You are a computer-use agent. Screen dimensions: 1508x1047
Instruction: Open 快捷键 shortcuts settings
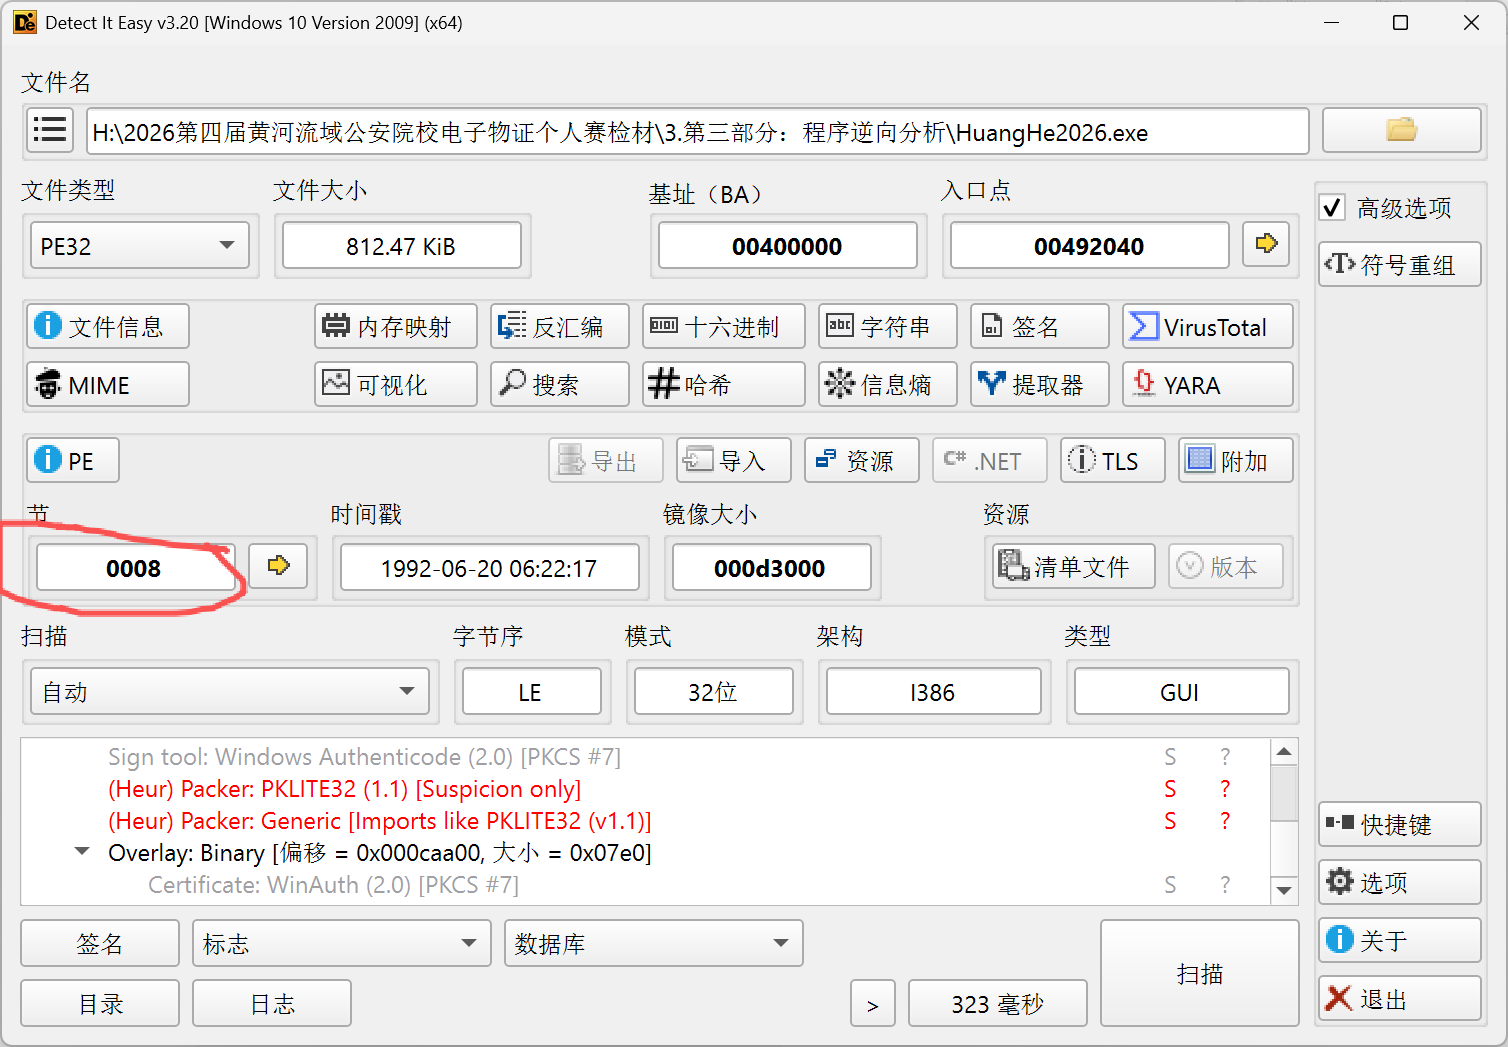(1400, 824)
